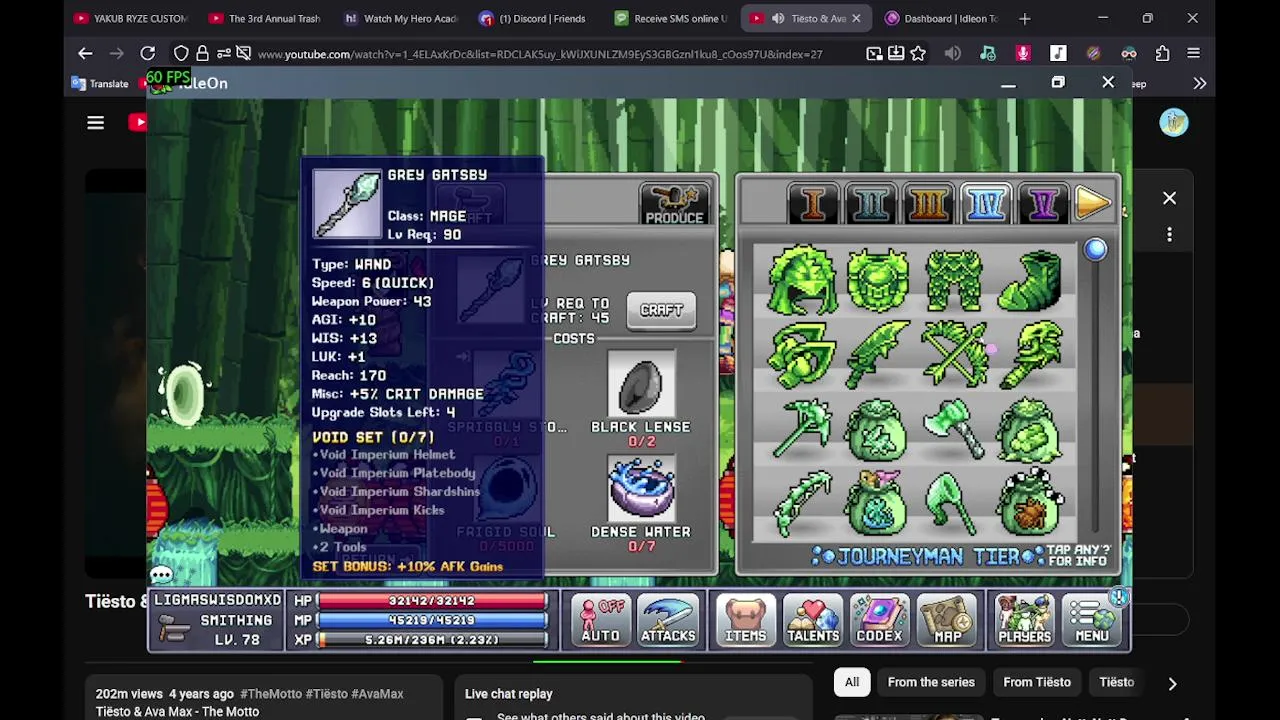Open the Items inventory
The height and width of the screenshot is (720, 1280).
click(x=745, y=620)
